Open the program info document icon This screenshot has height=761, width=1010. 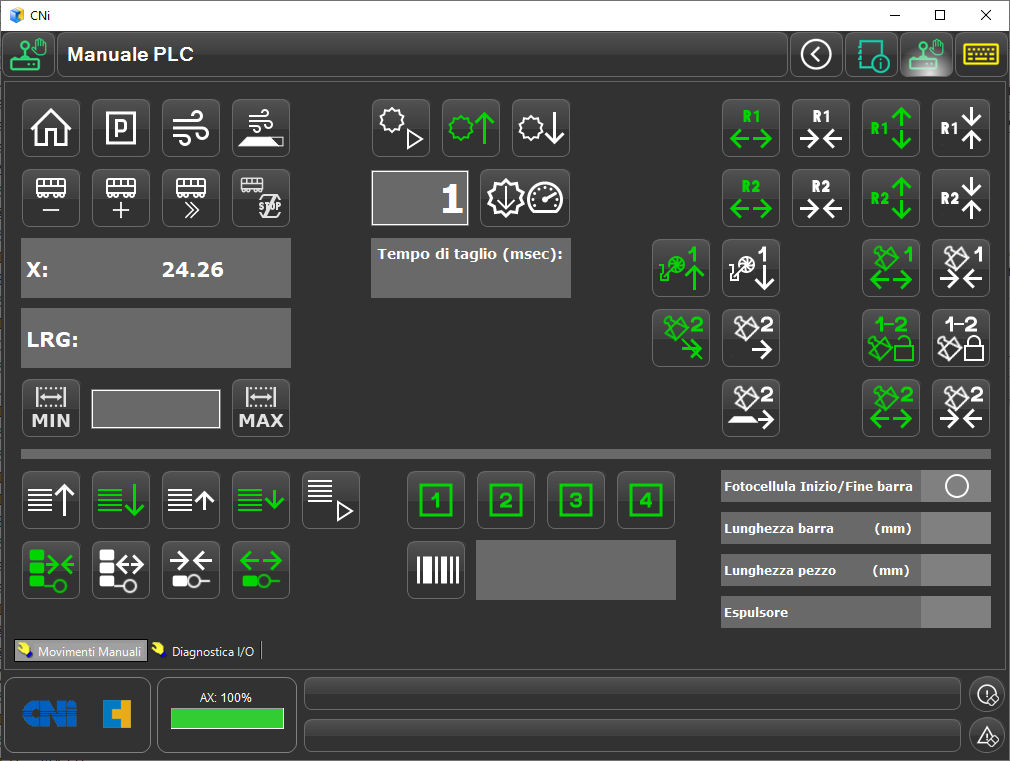click(872, 54)
